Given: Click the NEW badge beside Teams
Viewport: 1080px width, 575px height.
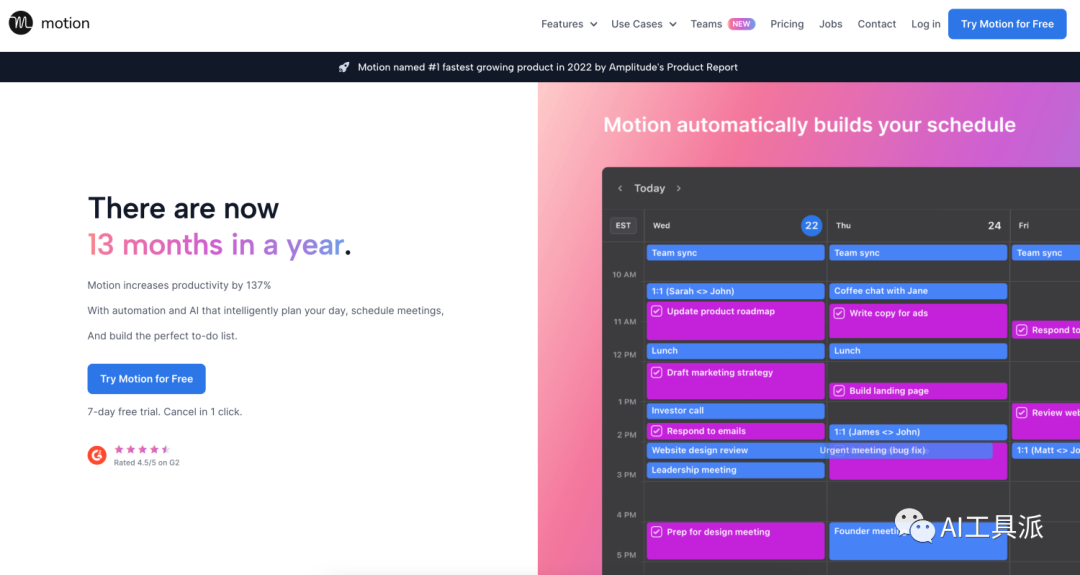Looking at the screenshot, I should click(x=741, y=24).
